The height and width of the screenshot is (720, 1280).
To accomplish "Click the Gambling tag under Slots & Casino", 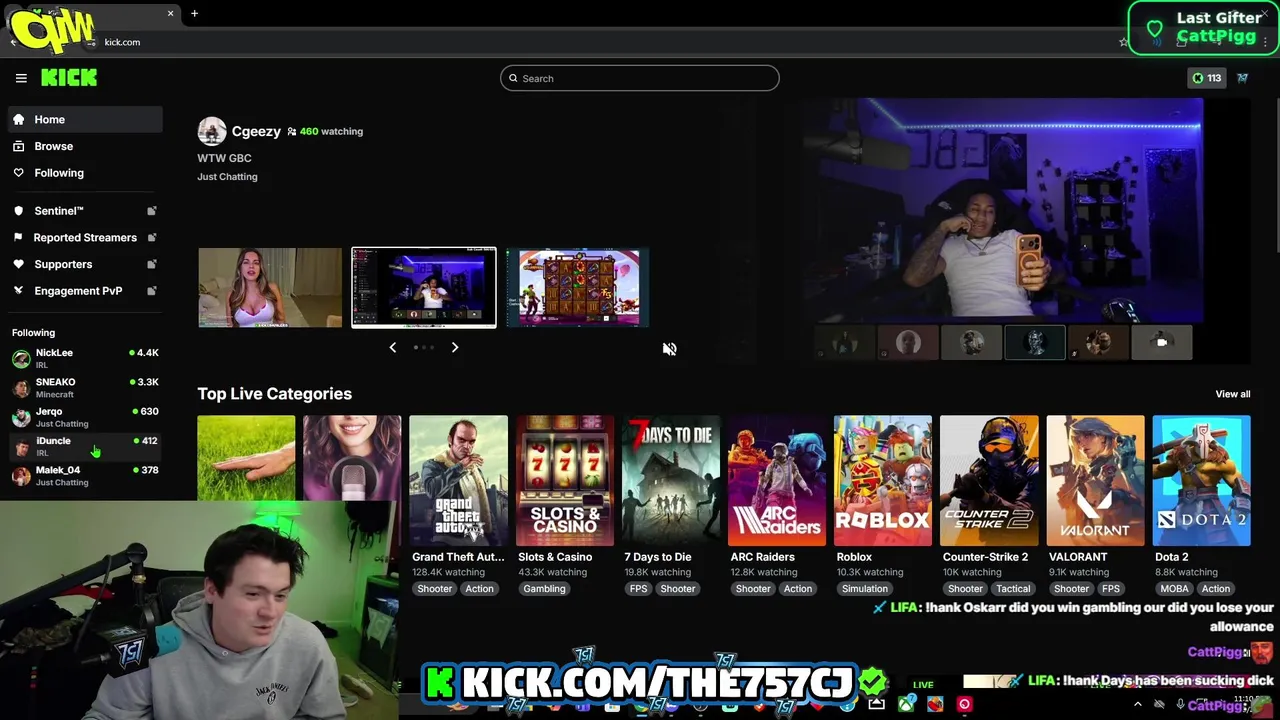I will point(545,589).
